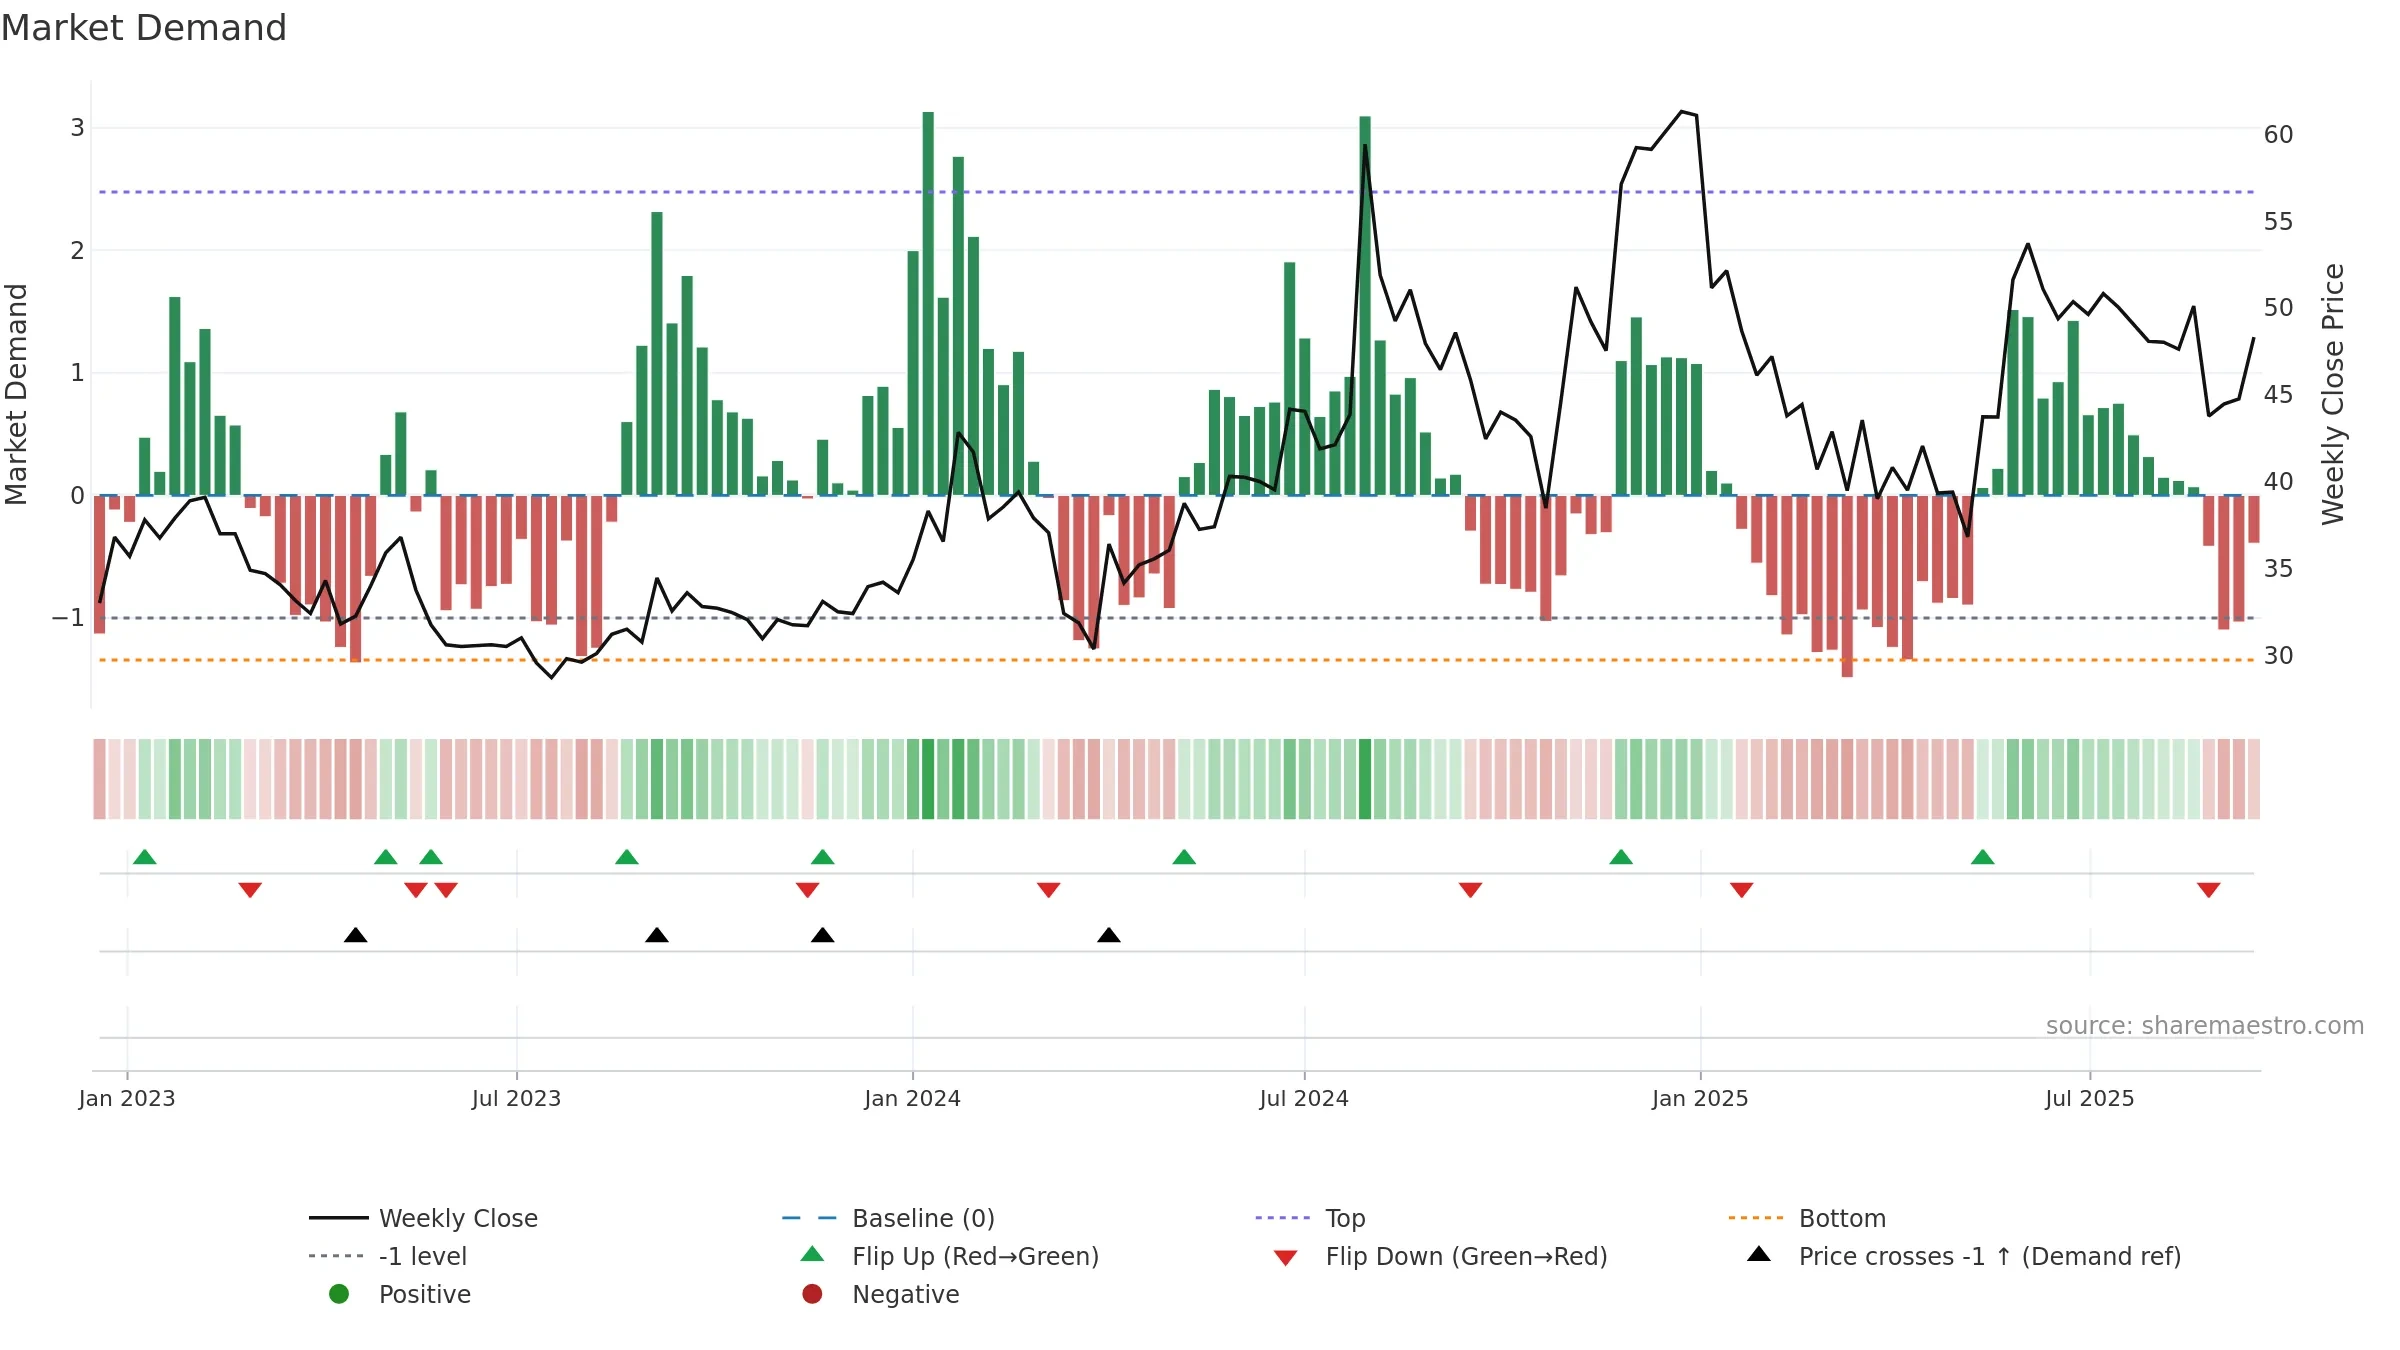Click the 60 price axis tick
Screen dimensions: 2400x1350
(2279, 135)
